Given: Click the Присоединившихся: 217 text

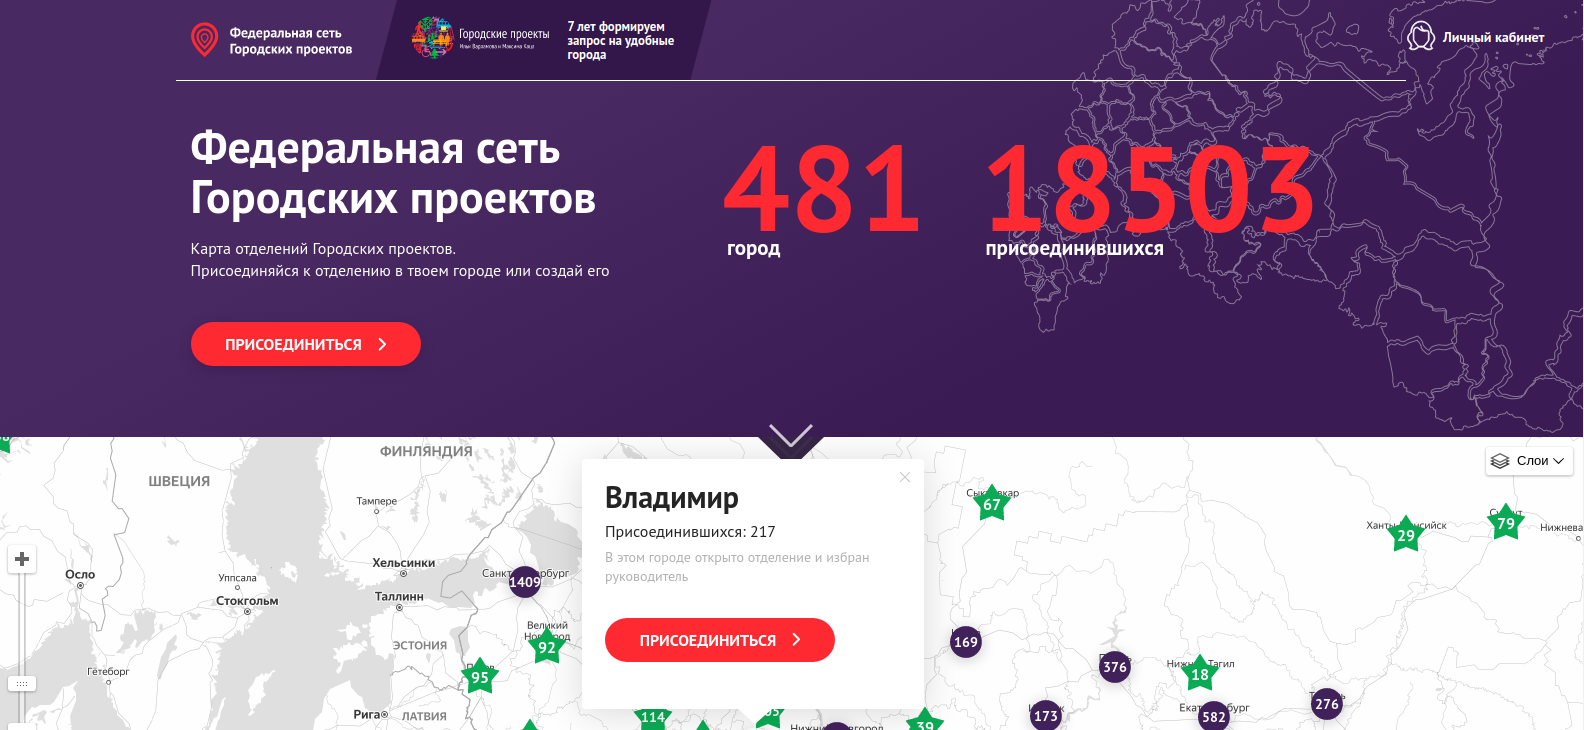Looking at the screenshot, I should pyautogui.click(x=690, y=532).
